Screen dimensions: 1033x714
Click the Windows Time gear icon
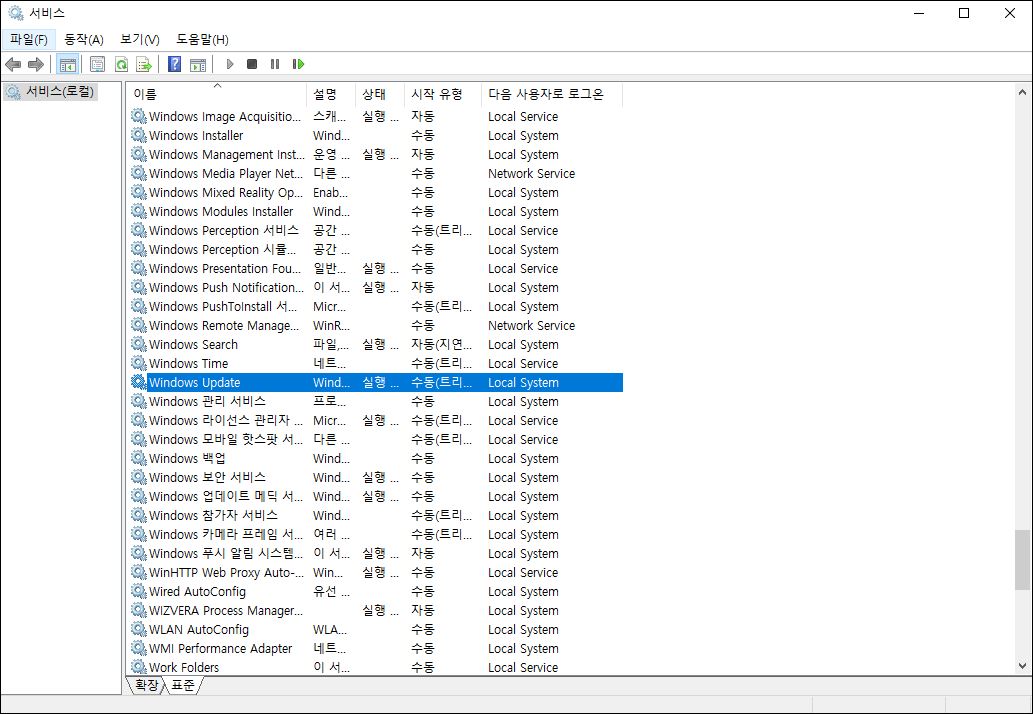[x=138, y=363]
